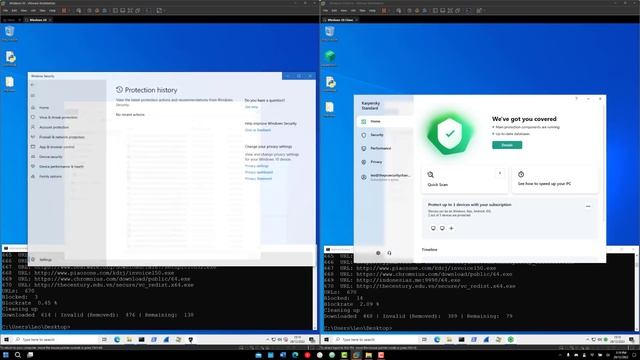Open Command Prompt on left VM taskbar

[x=142, y=340]
